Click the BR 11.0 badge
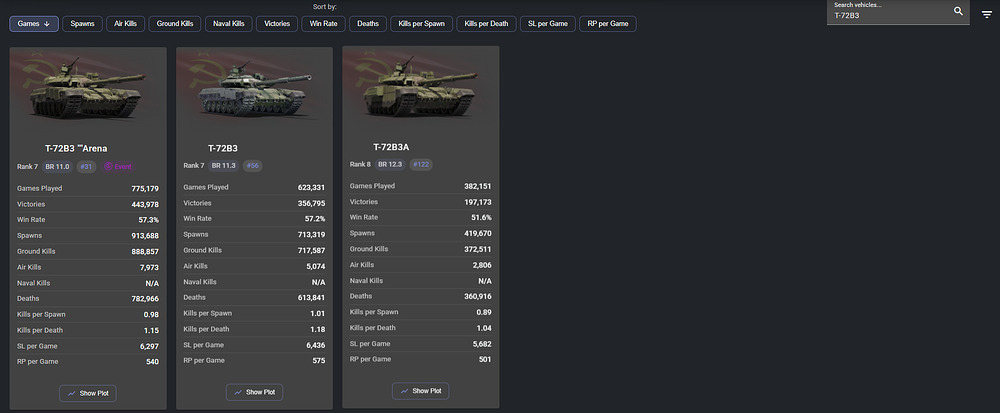1000x413 pixels. [58, 166]
